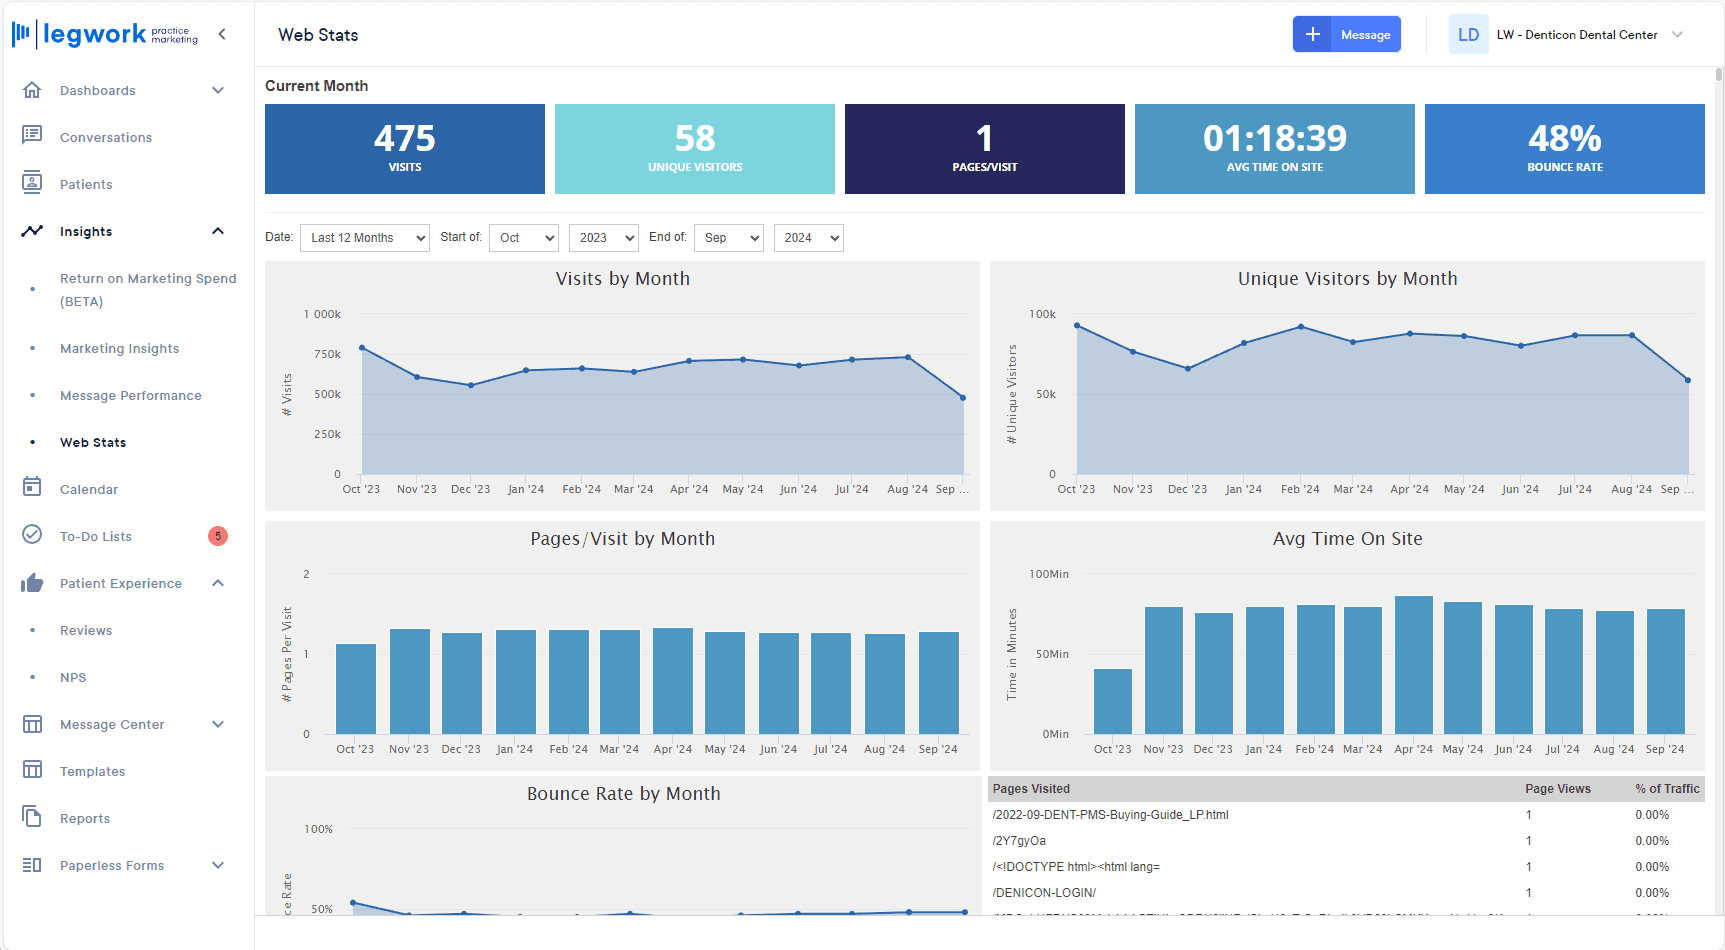Click the Calendar icon in sidebar
Screen dimensions: 1725x950
point(32,488)
